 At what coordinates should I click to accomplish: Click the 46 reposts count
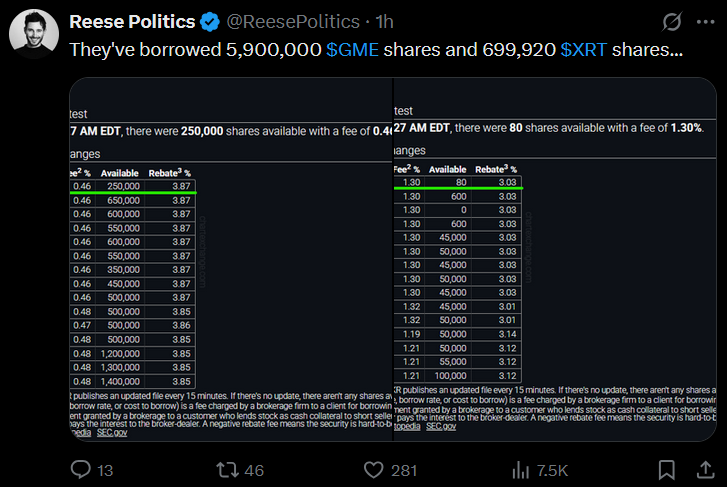(x=254, y=471)
